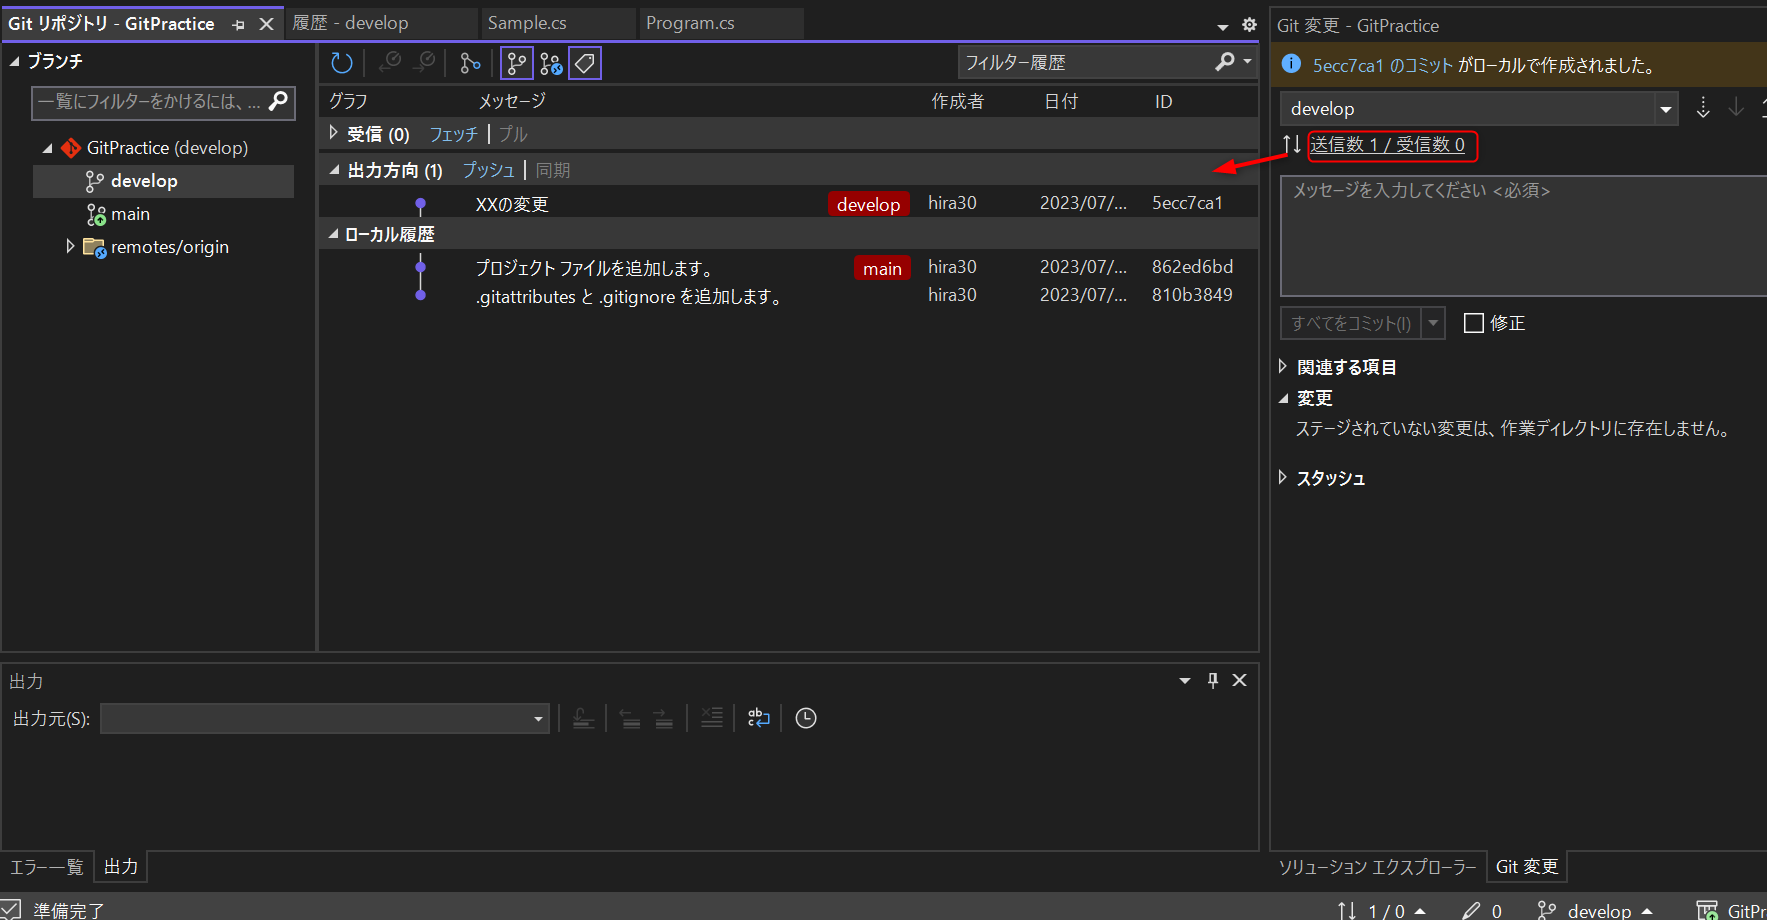Toggle the show tags icon
The width and height of the screenshot is (1767, 920).
click(585, 63)
